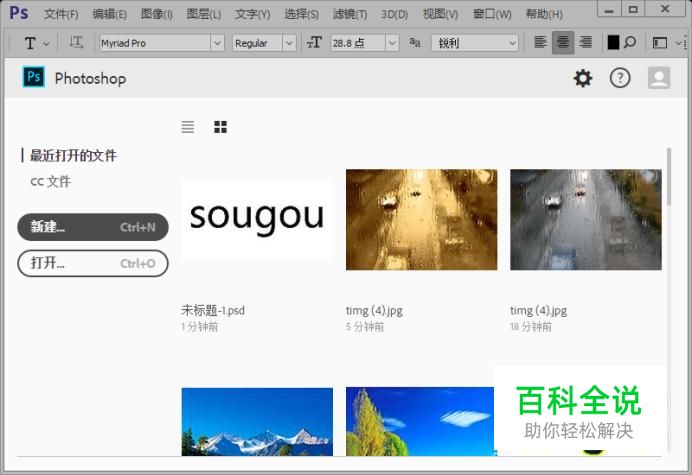Expand the workspace switcher arrow
The image size is (692, 475).
click(x=678, y=43)
